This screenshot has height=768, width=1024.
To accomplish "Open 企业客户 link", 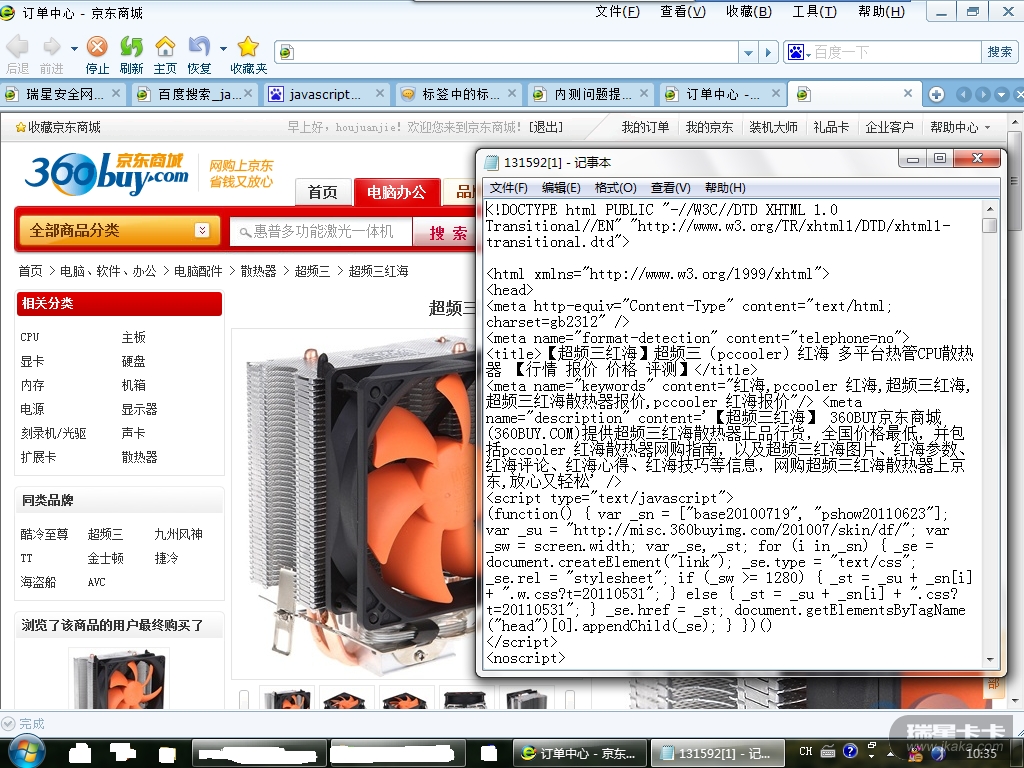I will tap(889, 127).
